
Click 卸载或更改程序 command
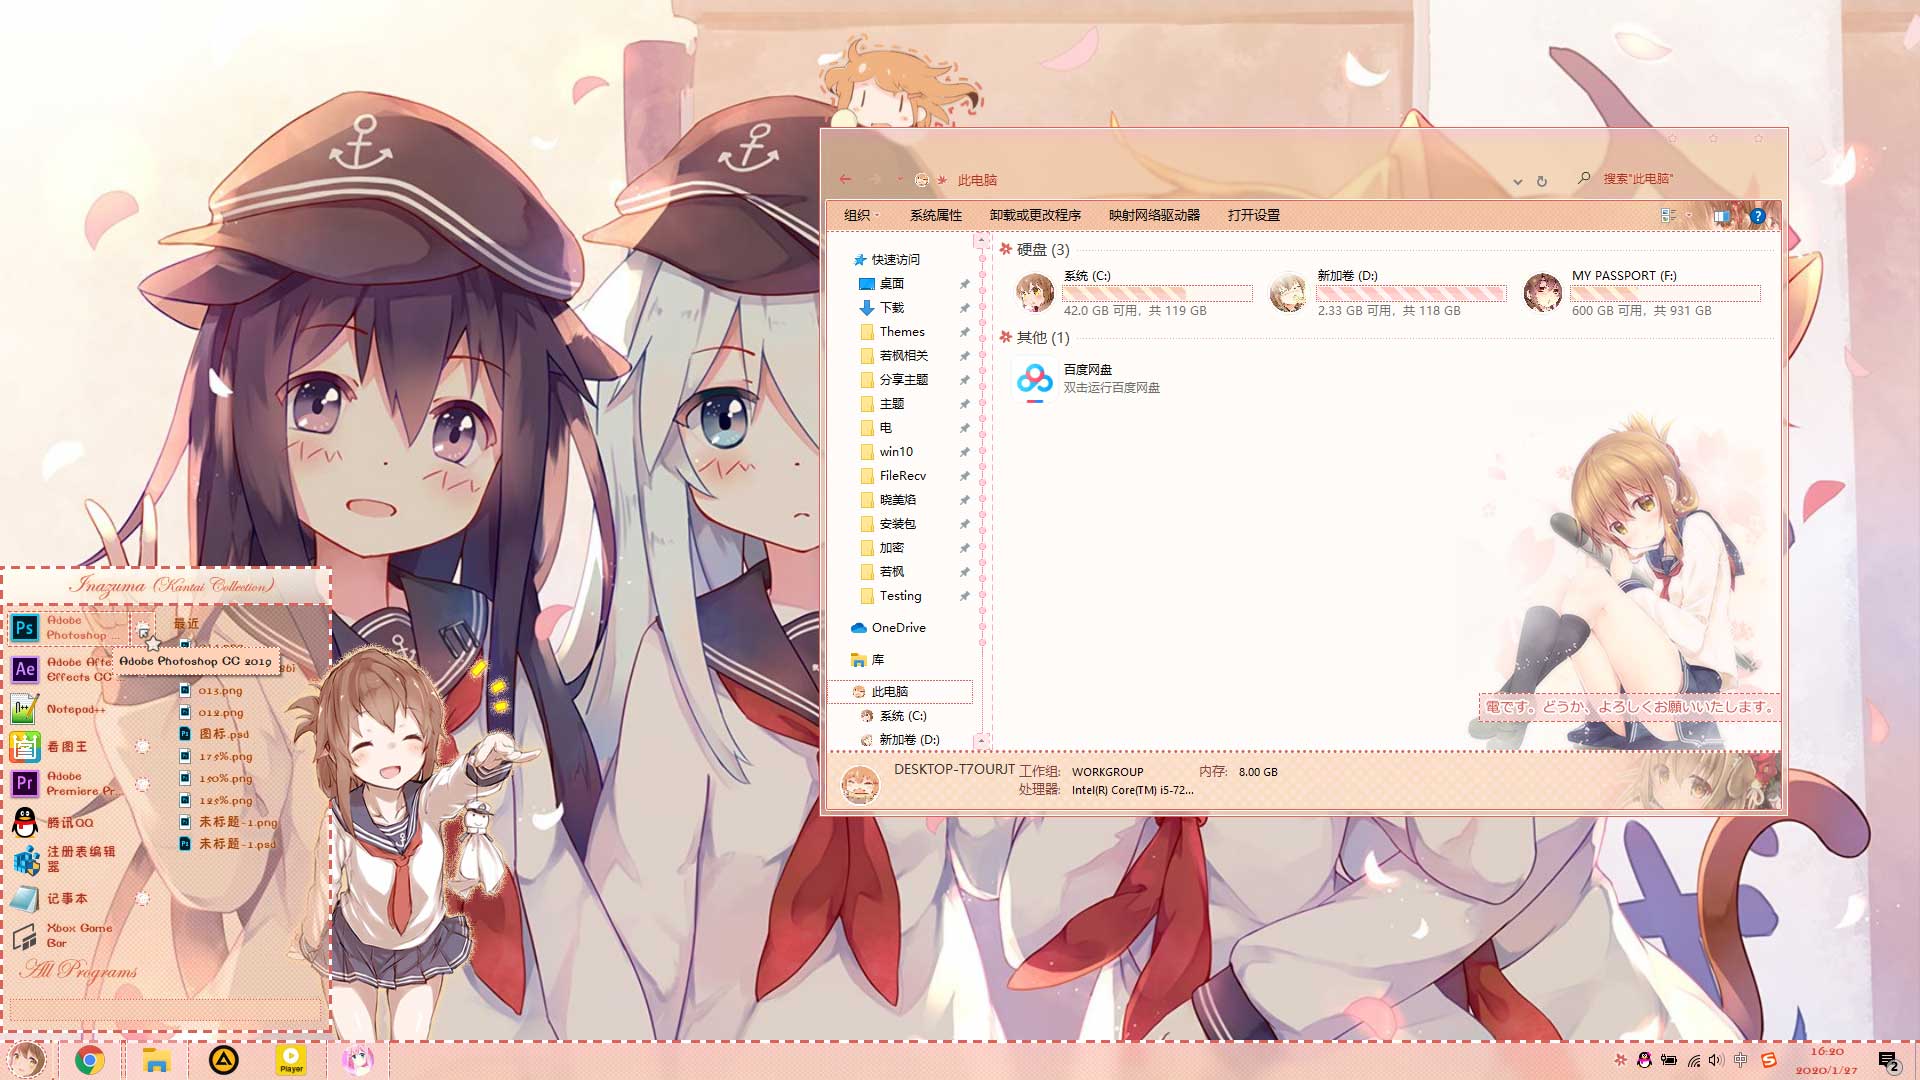point(1035,215)
